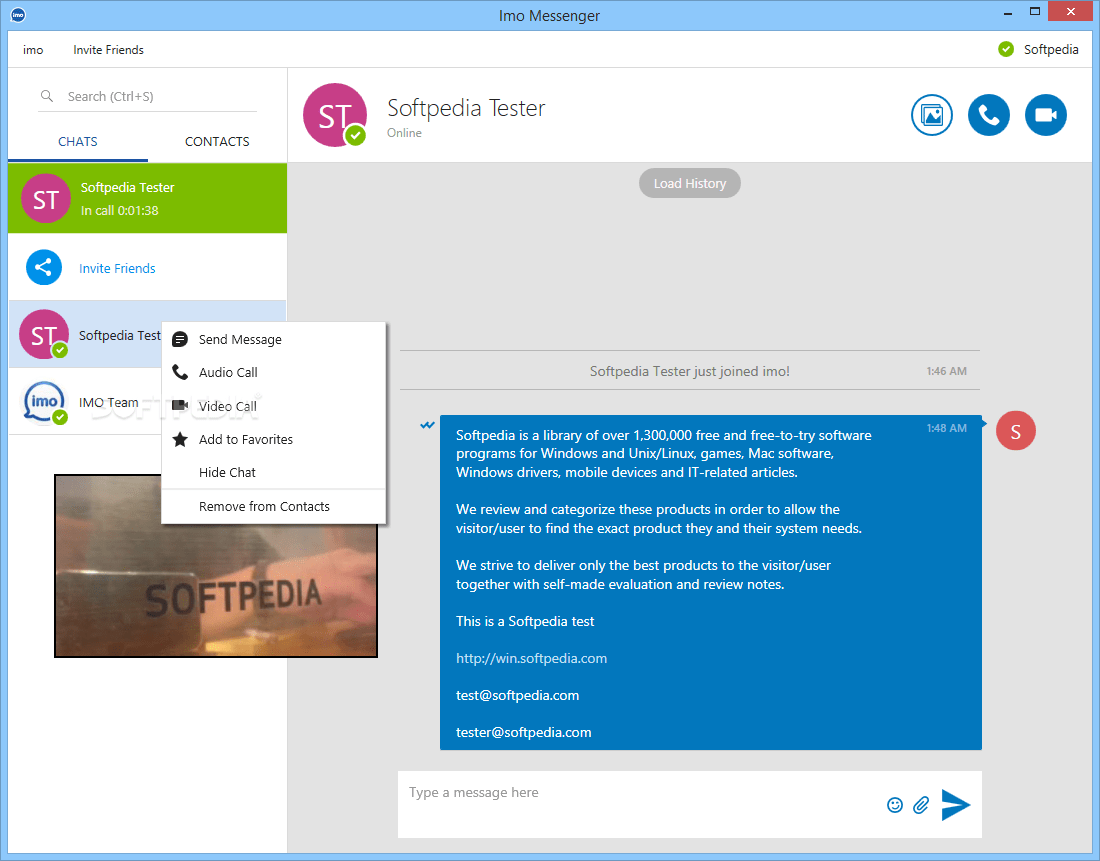This screenshot has width=1100, height=861.
Task: Click the Softpedia account name top right
Action: [x=1051, y=49]
